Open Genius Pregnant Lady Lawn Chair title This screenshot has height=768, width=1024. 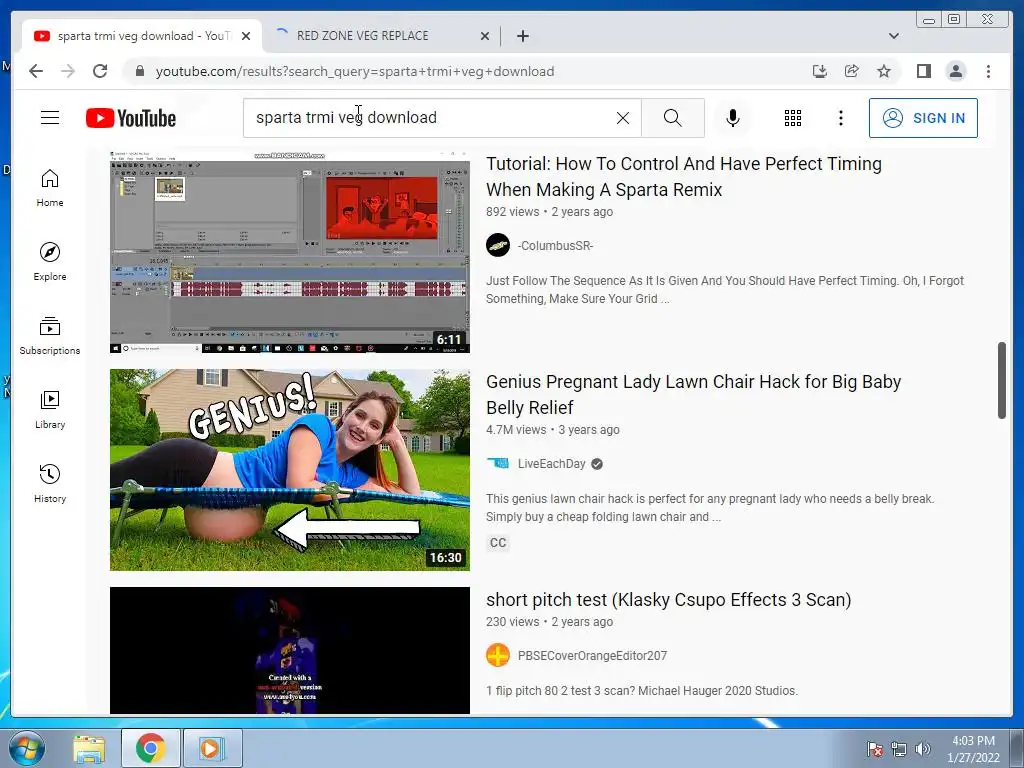(x=694, y=394)
